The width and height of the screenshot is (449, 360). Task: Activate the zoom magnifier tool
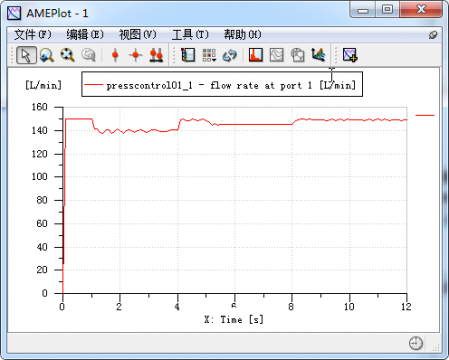(47, 55)
